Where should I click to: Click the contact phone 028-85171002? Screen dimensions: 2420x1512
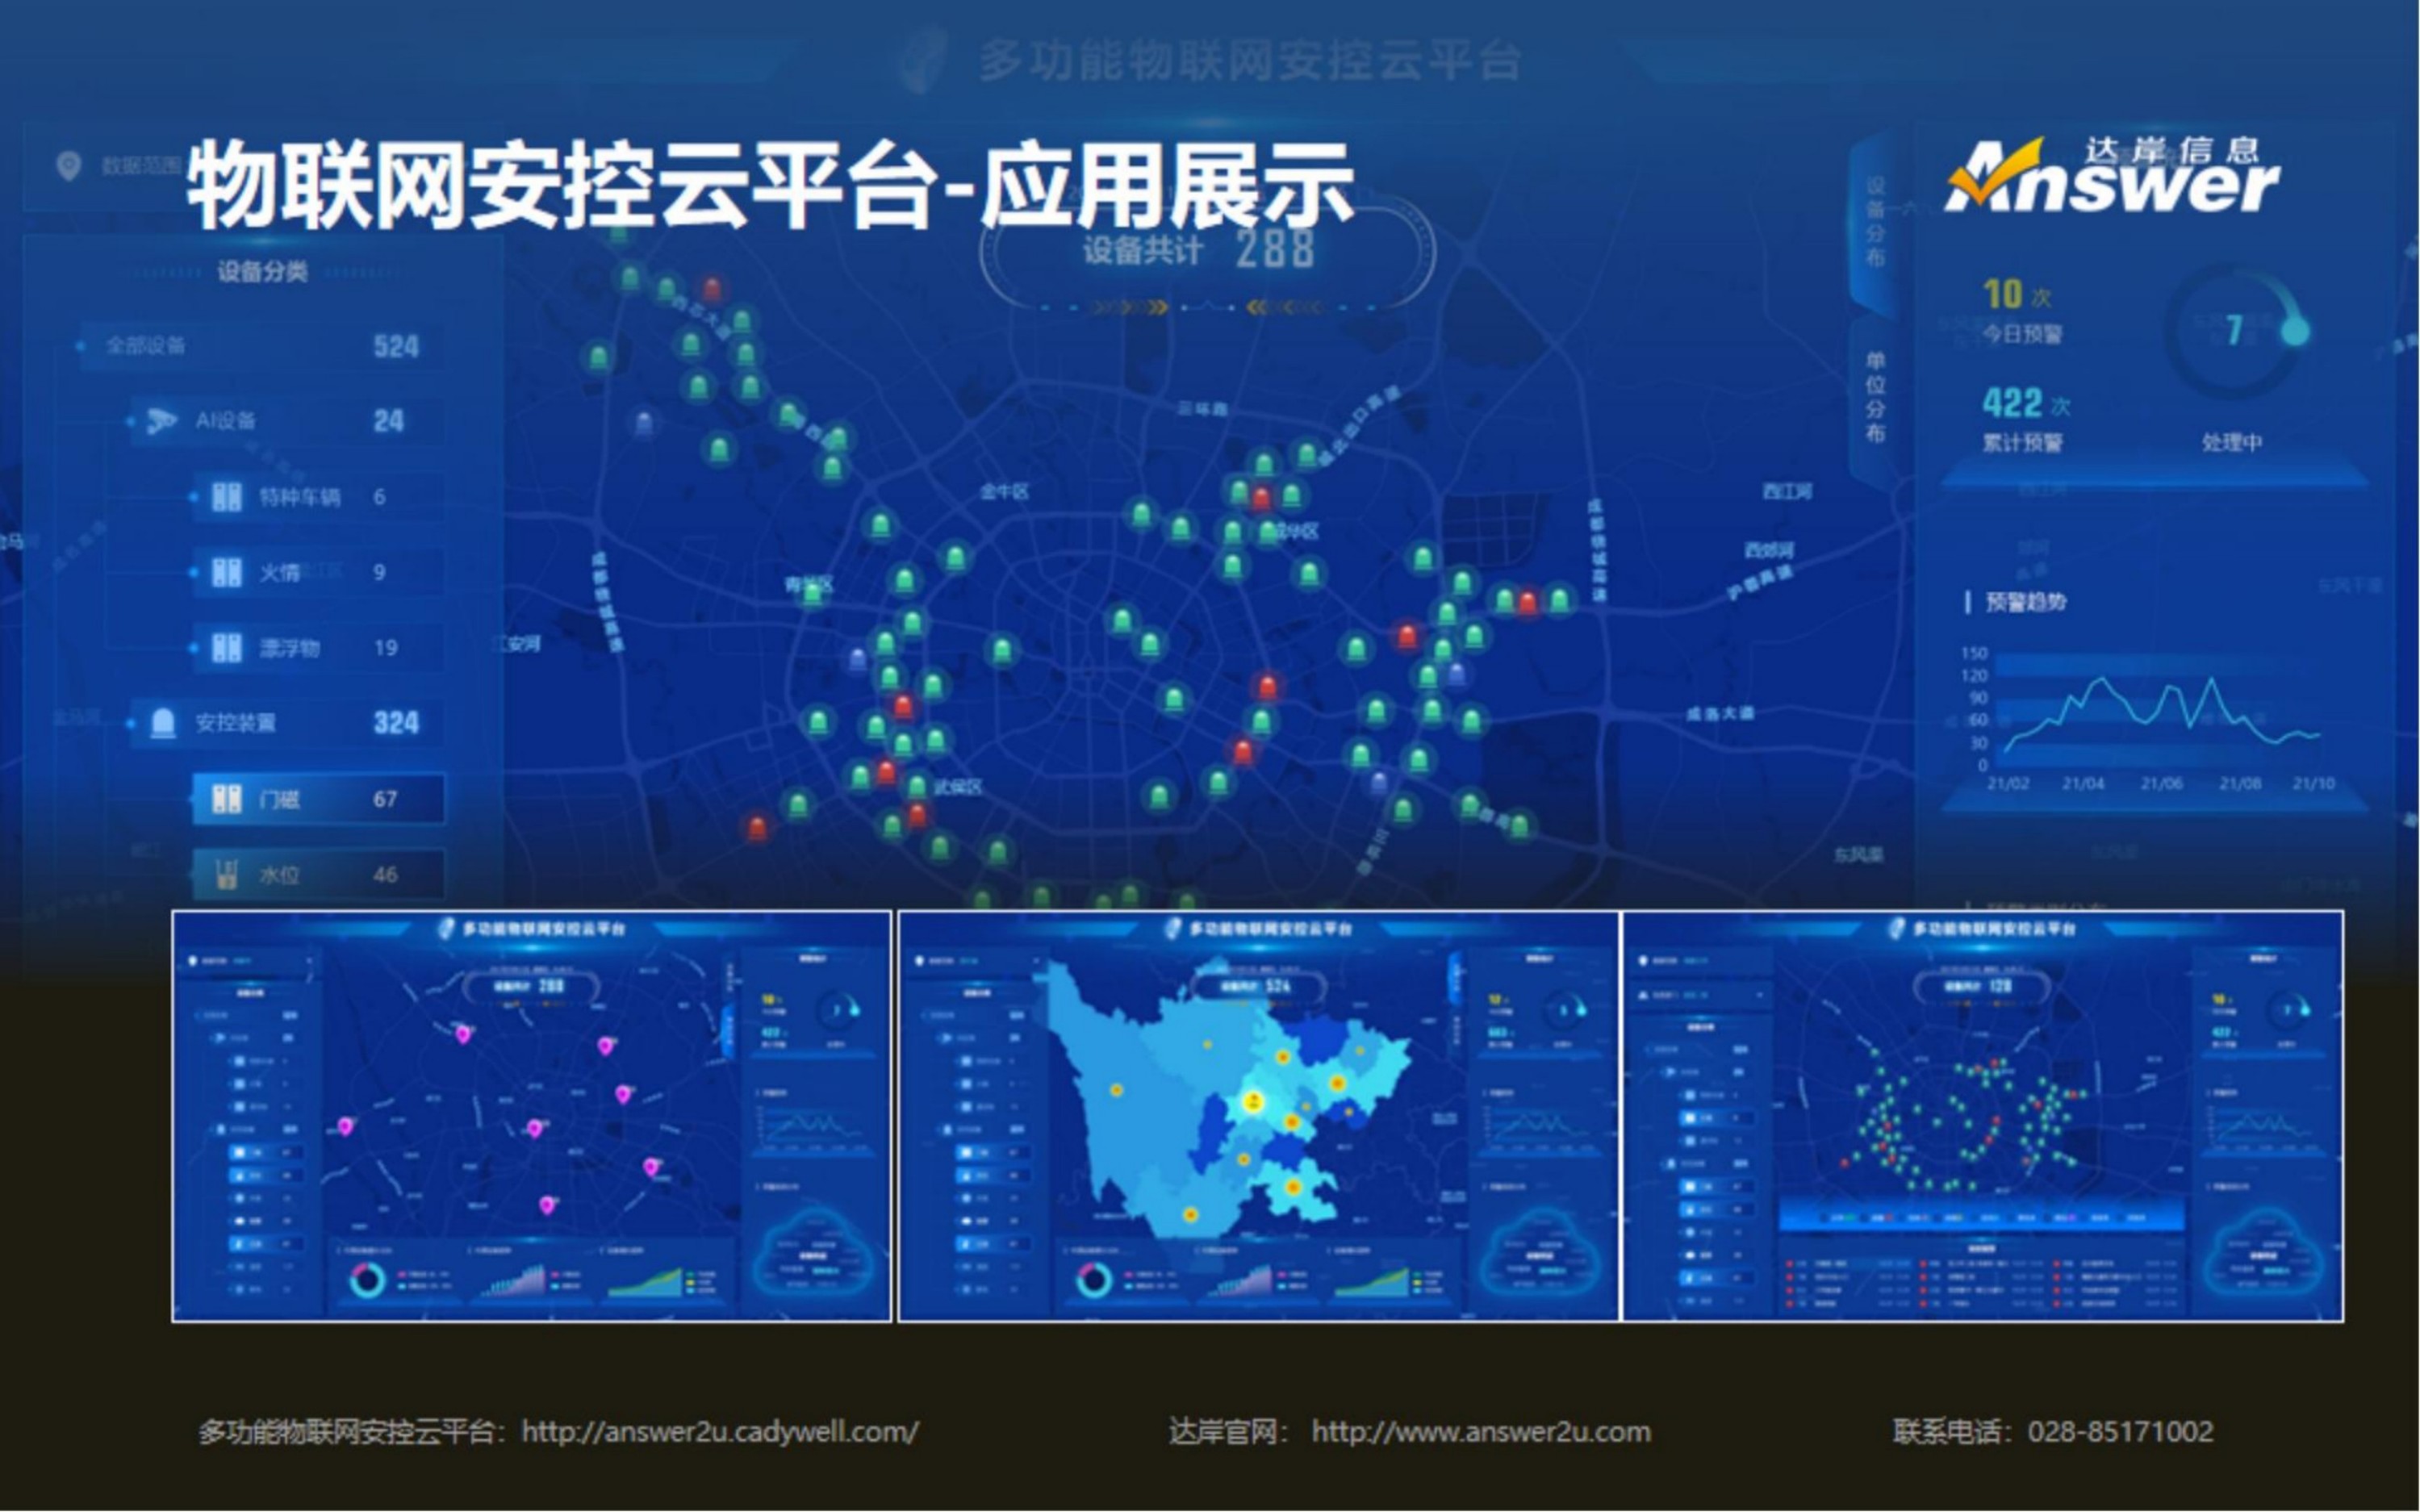click(x=2120, y=1432)
